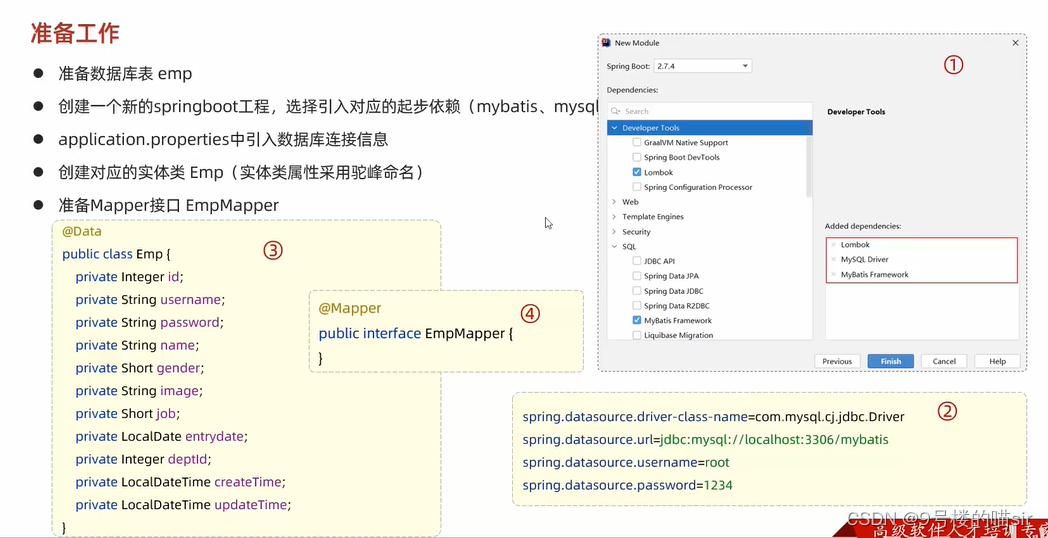This screenshot has width=1048, height=538.
Task: Check the Liquibase Migration dependency
Action: point(636,335)
